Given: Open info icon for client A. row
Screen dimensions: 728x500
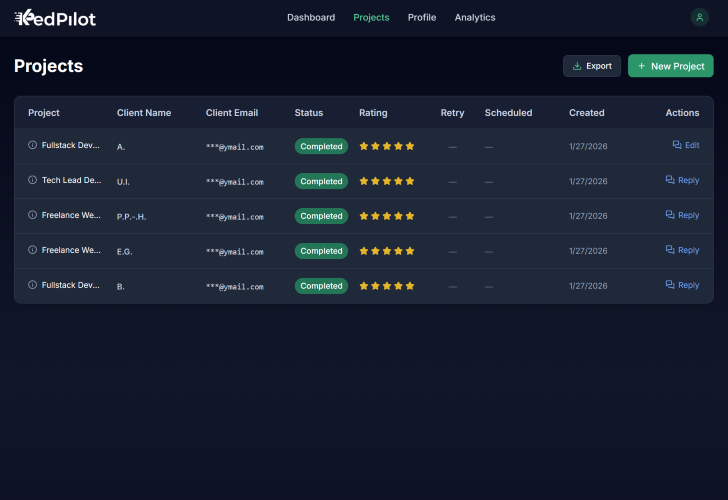Looking at the screenshot, I should 32,145.
